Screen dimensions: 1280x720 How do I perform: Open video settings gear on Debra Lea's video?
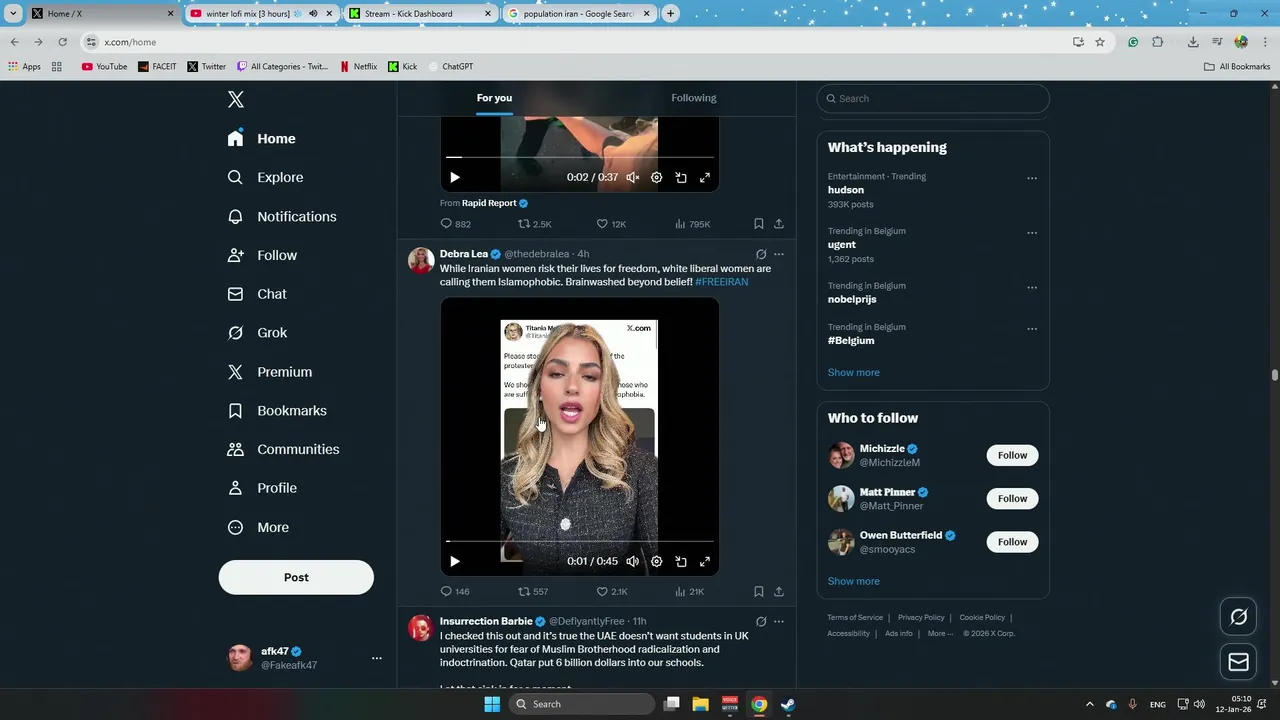pyautogui.click(x=656, y=561)
